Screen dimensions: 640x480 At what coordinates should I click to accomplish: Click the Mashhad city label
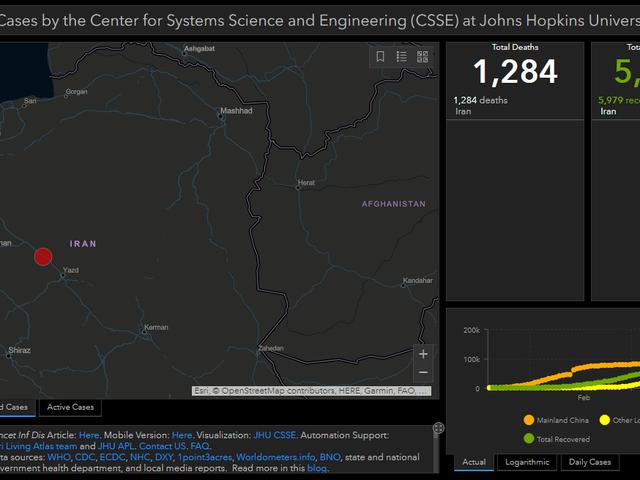[x=236, y=111]
